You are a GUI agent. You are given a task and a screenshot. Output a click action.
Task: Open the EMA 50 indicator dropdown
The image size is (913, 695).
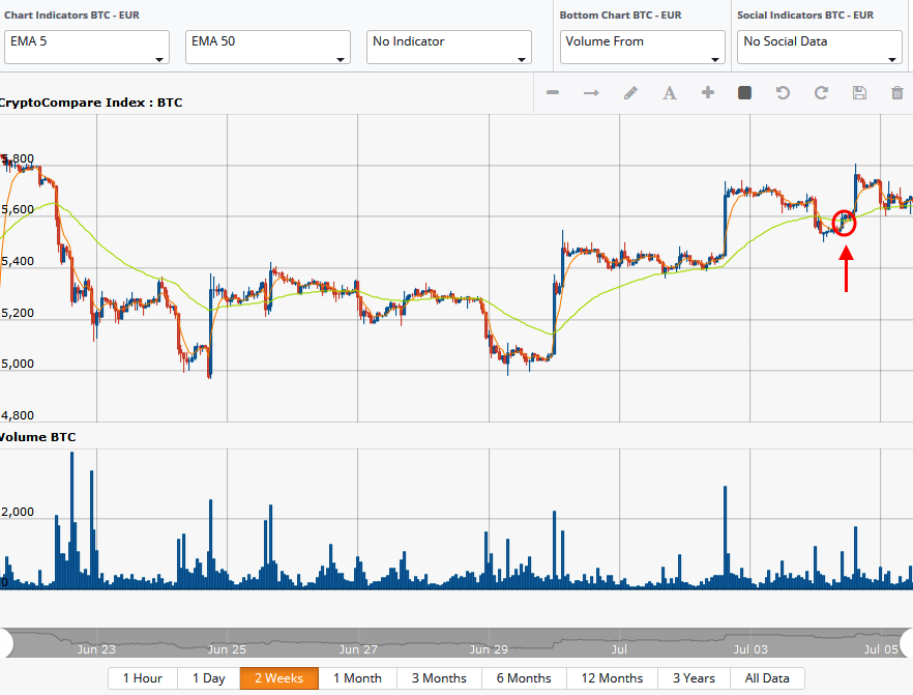pyautogui.click(x=268, y=47)
